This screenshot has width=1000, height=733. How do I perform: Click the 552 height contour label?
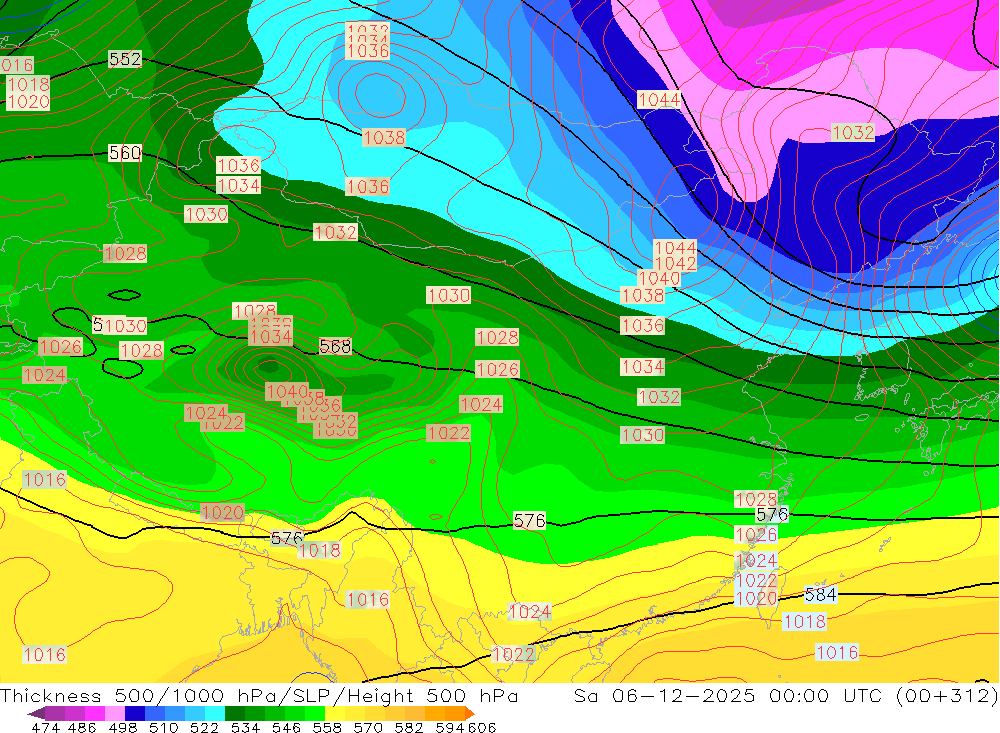click(125, 59)
